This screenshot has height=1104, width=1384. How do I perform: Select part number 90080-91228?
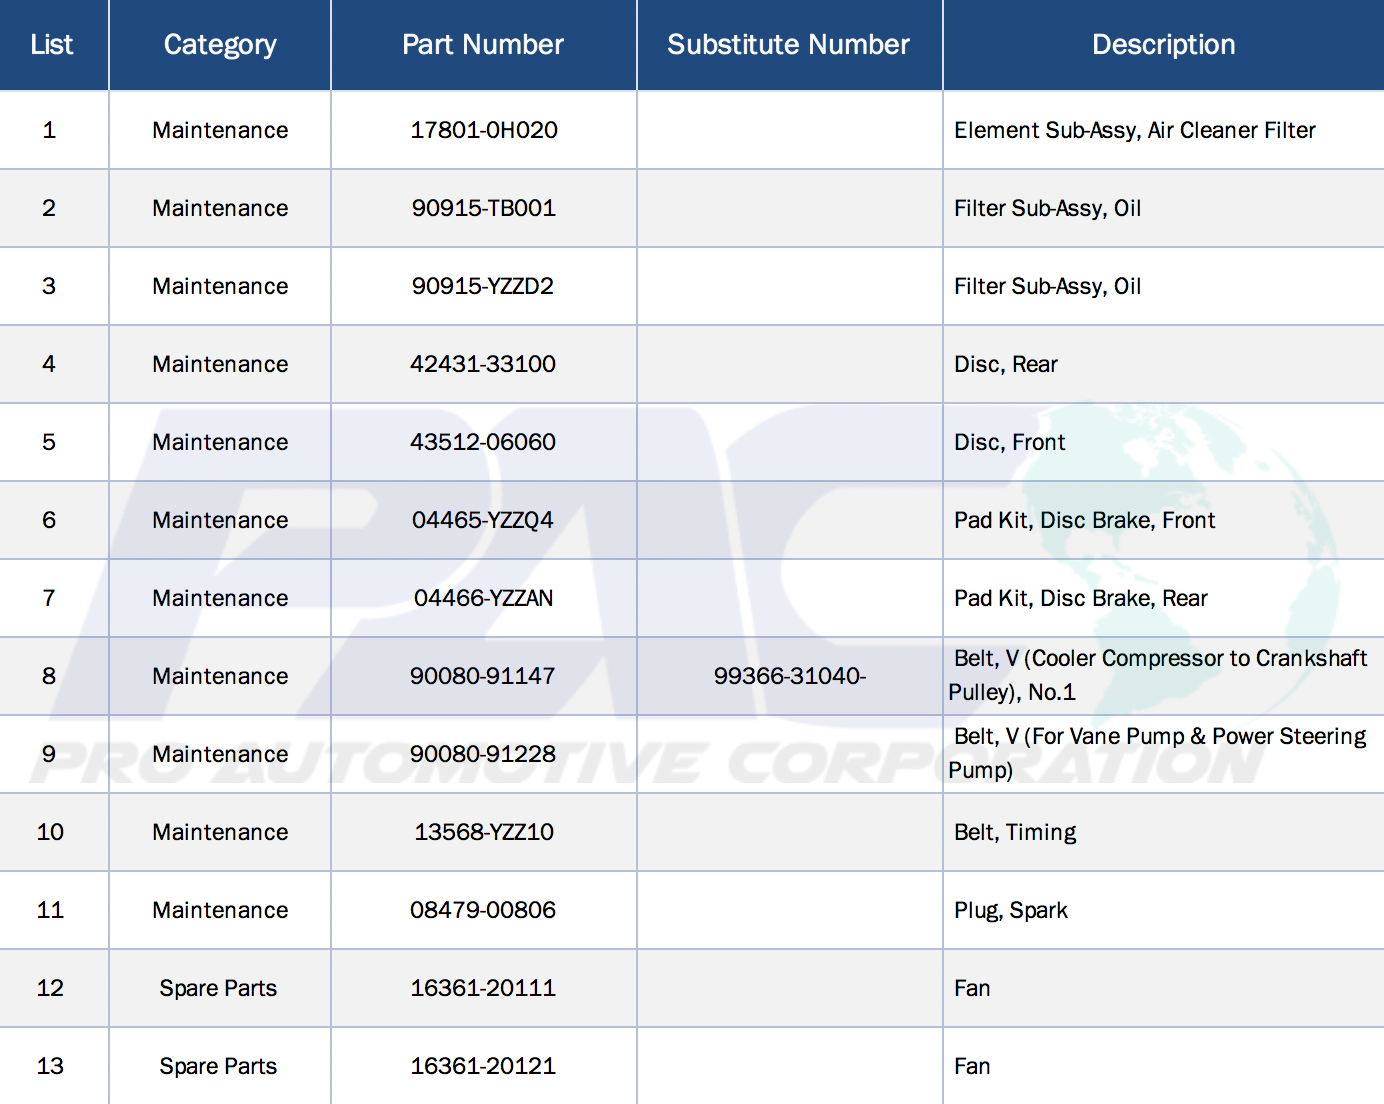click(x=483, y=754)
